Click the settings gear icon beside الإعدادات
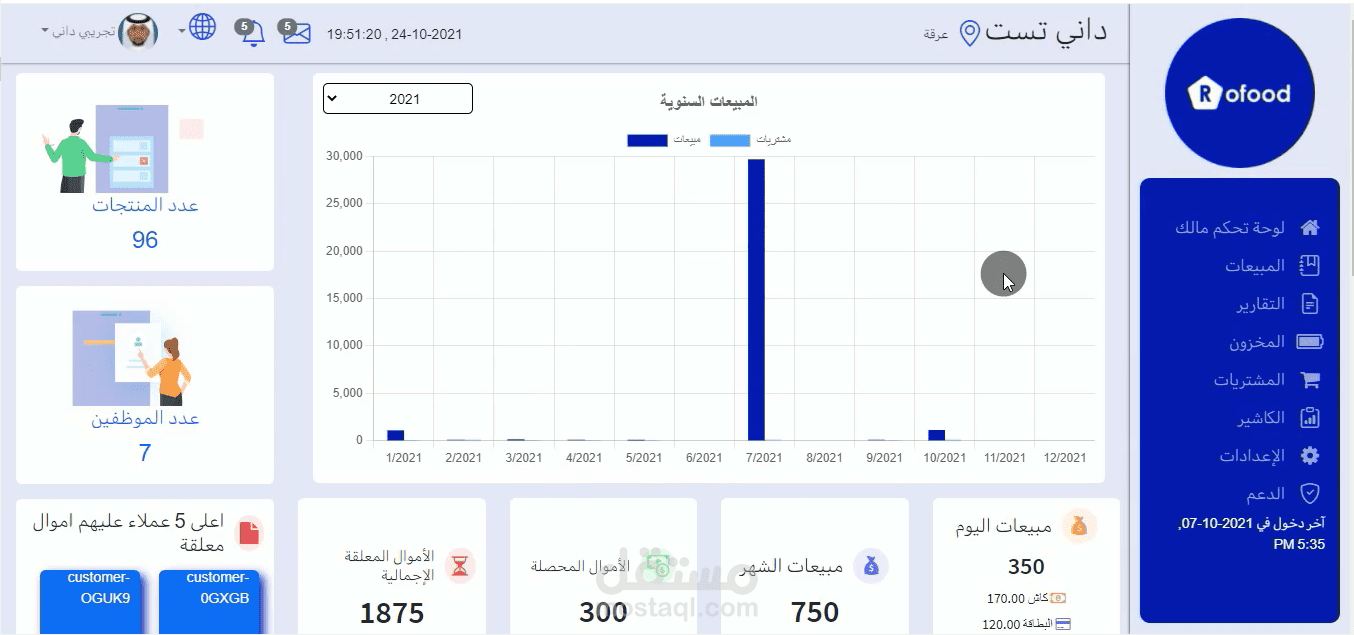 [x=1309, y=456]
